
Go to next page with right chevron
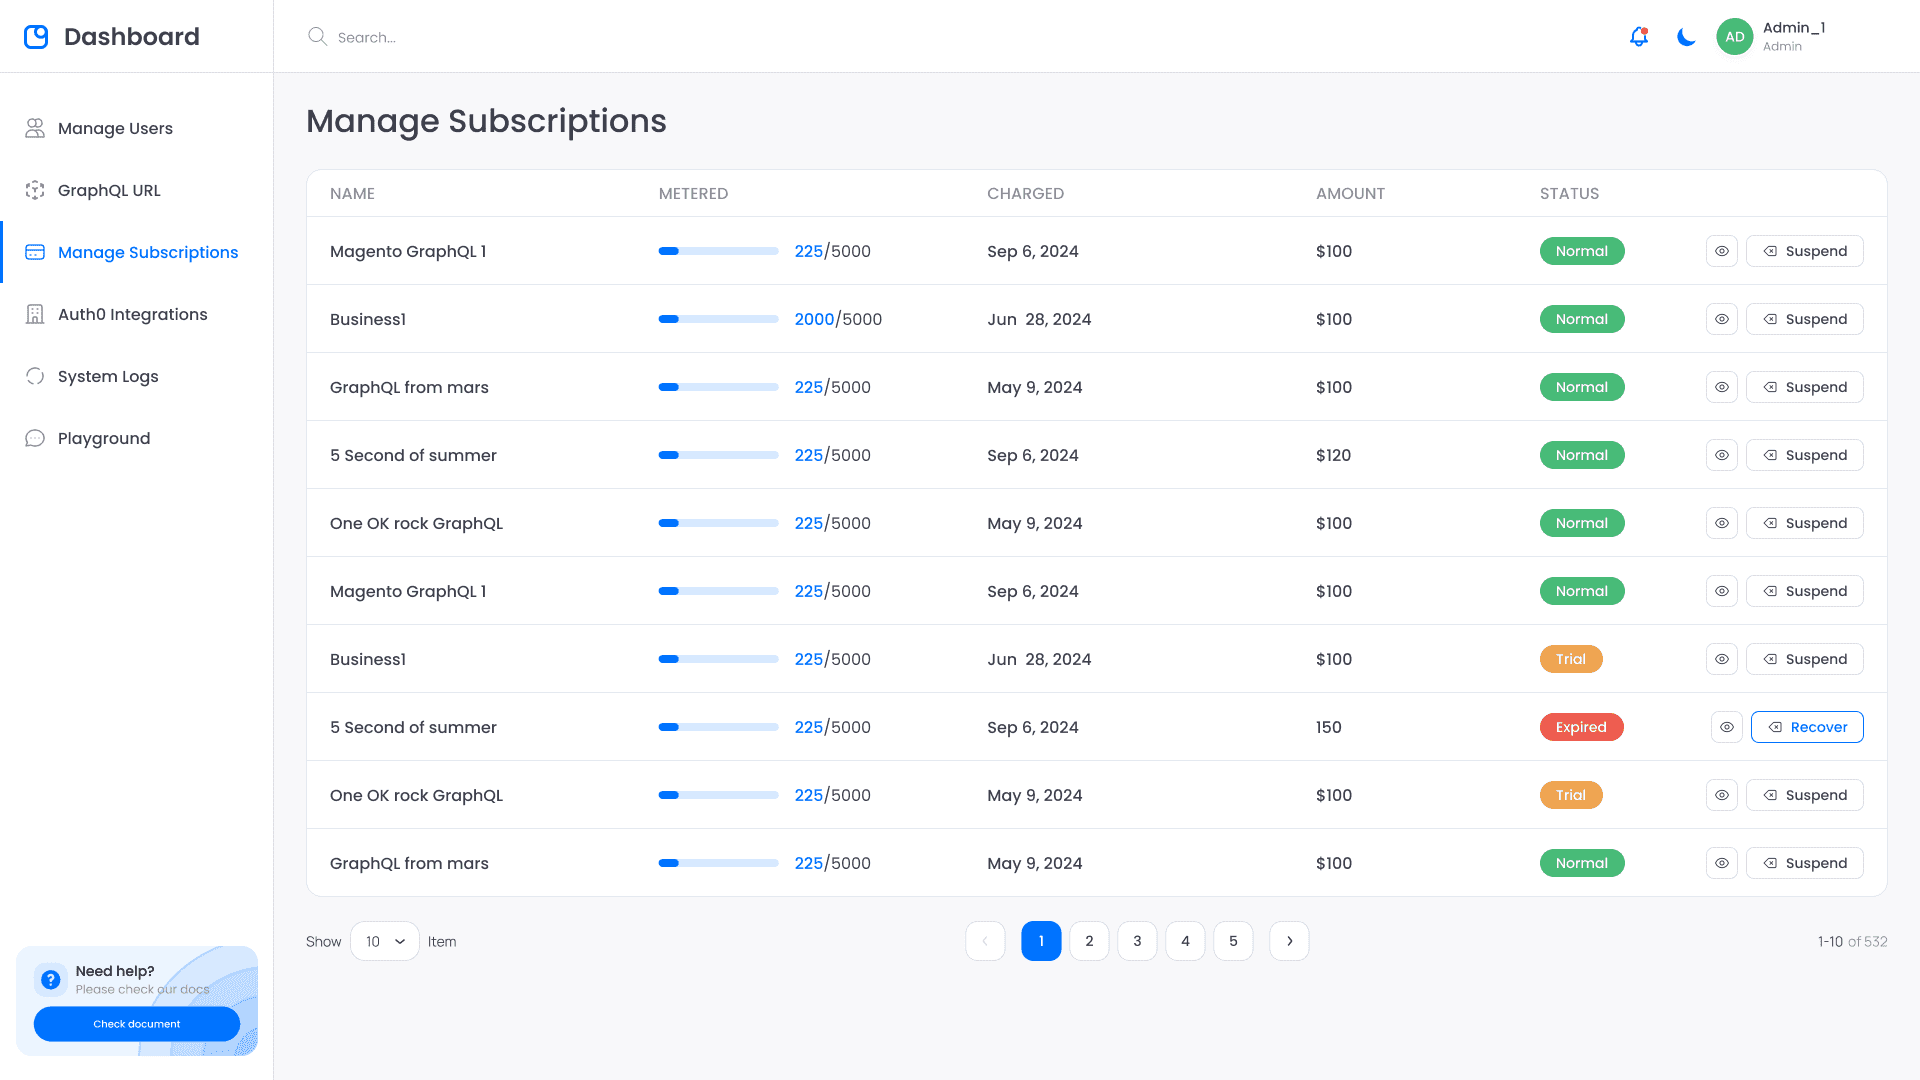(x=1289, y=941)
